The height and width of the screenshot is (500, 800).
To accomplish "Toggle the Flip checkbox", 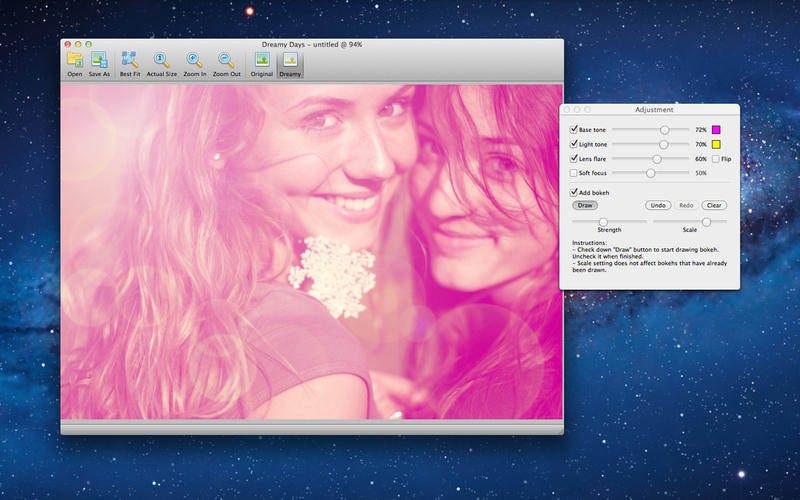I will point(715,159).
